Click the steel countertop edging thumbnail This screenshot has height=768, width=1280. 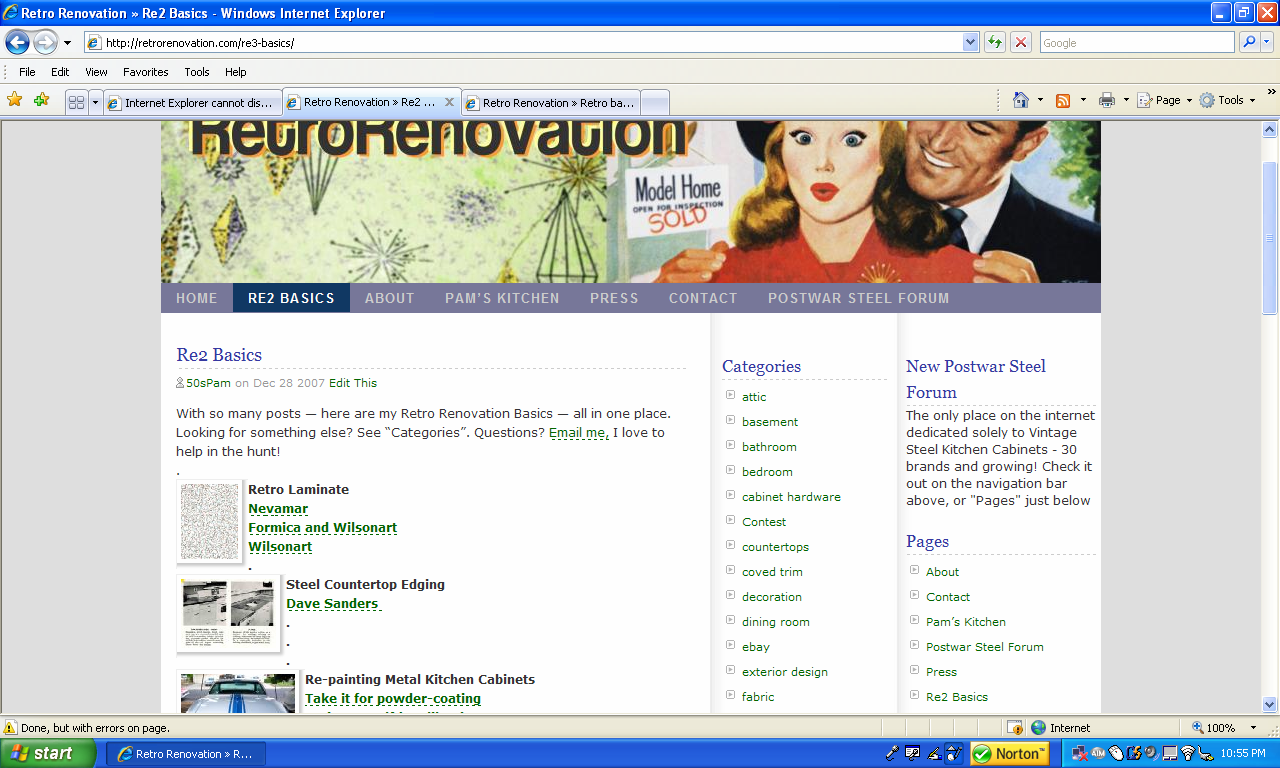(x=228, y=613)
